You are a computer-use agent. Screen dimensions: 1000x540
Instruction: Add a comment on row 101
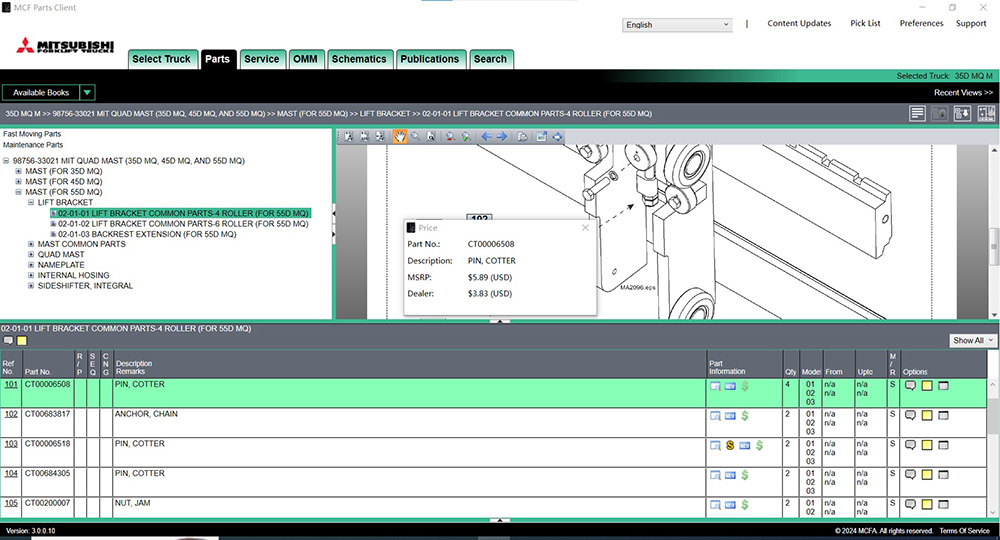[911, 386]
